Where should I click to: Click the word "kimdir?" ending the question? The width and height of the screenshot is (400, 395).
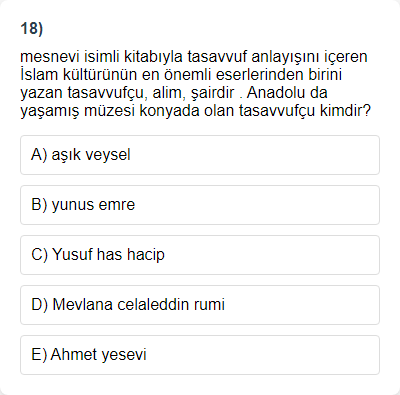tap(345, 110)
